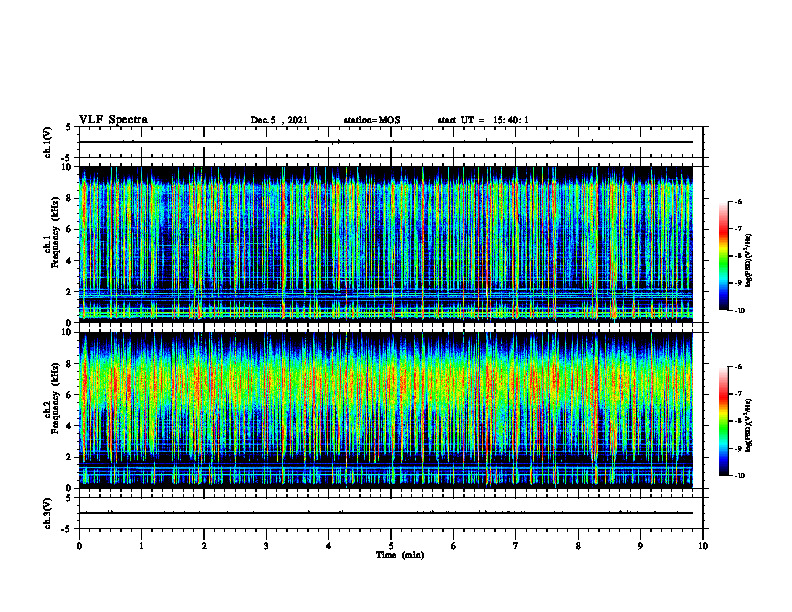The width and height of the screenshot is (792, 612).
Task: Click the "2" kHz tick on ch.1 axis
Action: click(69, 292)
